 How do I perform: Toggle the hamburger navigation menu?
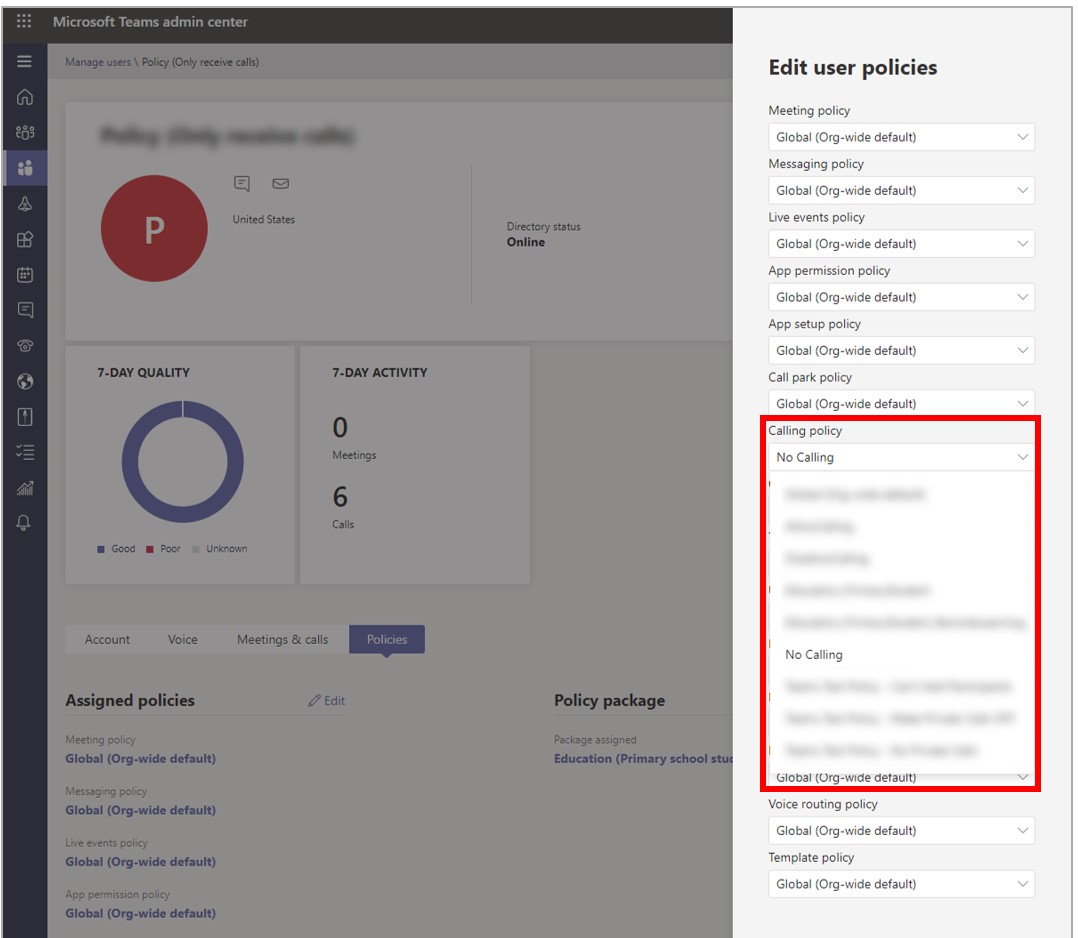pyautogui.click(x=24, y=61)
